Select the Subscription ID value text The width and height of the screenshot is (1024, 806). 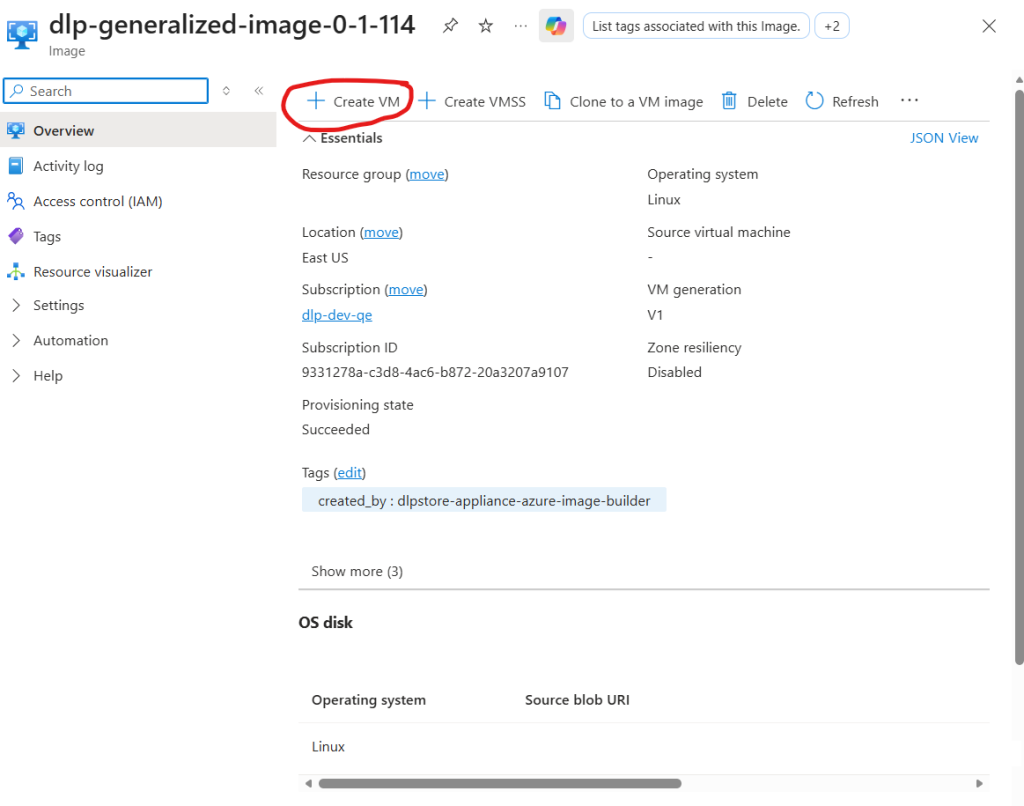(x=435, y=372)
